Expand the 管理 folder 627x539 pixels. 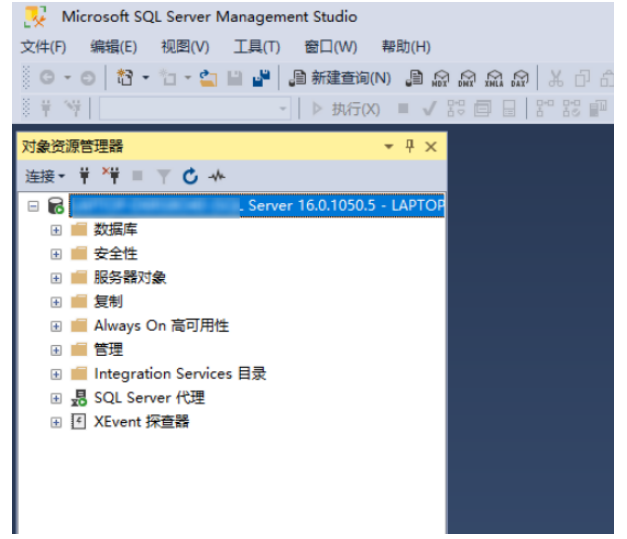pyautogui.click(x=56, y=350)
